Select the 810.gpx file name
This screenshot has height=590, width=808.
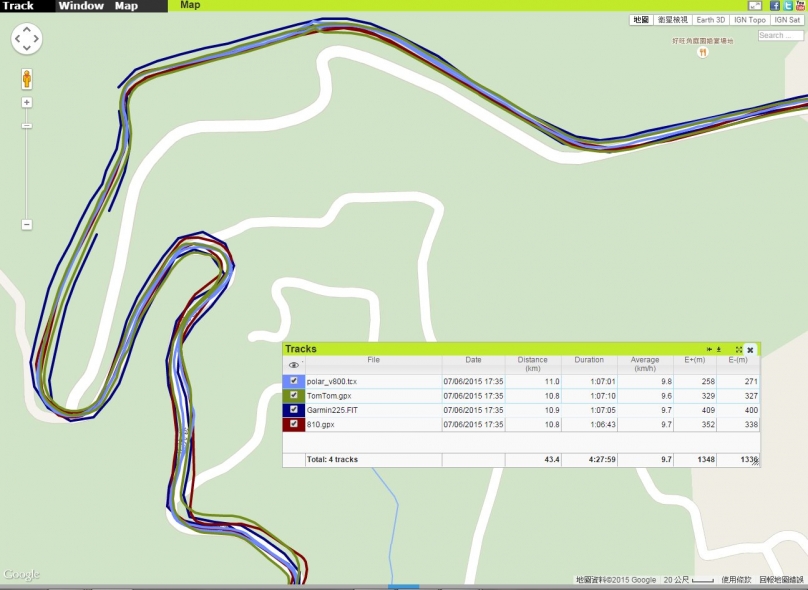(321, 425)
